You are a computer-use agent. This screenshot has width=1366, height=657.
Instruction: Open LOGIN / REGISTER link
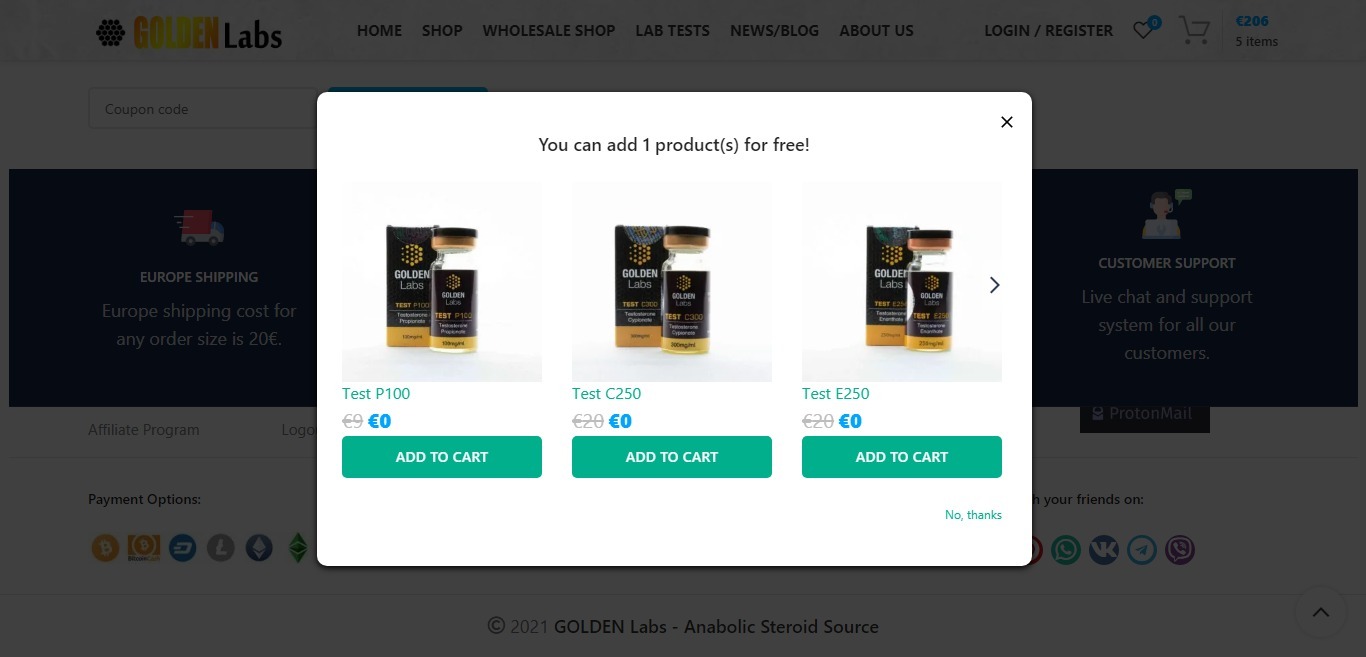point(1048,31)
